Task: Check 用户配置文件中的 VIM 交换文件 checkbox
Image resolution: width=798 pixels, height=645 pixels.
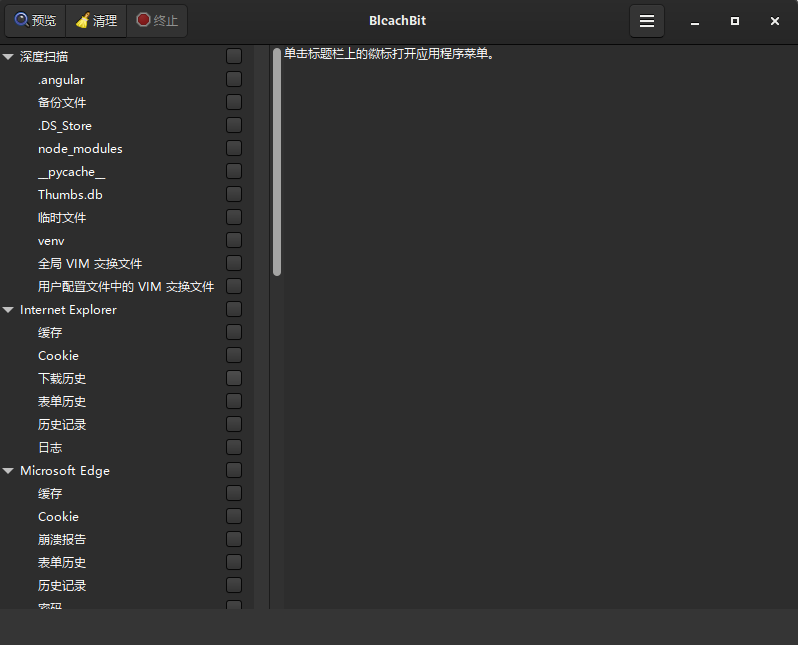Action: tap(234, 287)
